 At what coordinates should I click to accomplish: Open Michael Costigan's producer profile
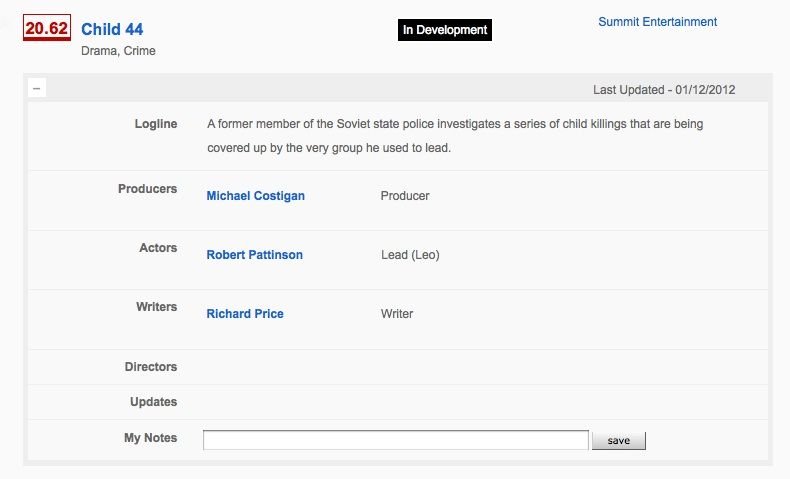(x=255, y=196)
